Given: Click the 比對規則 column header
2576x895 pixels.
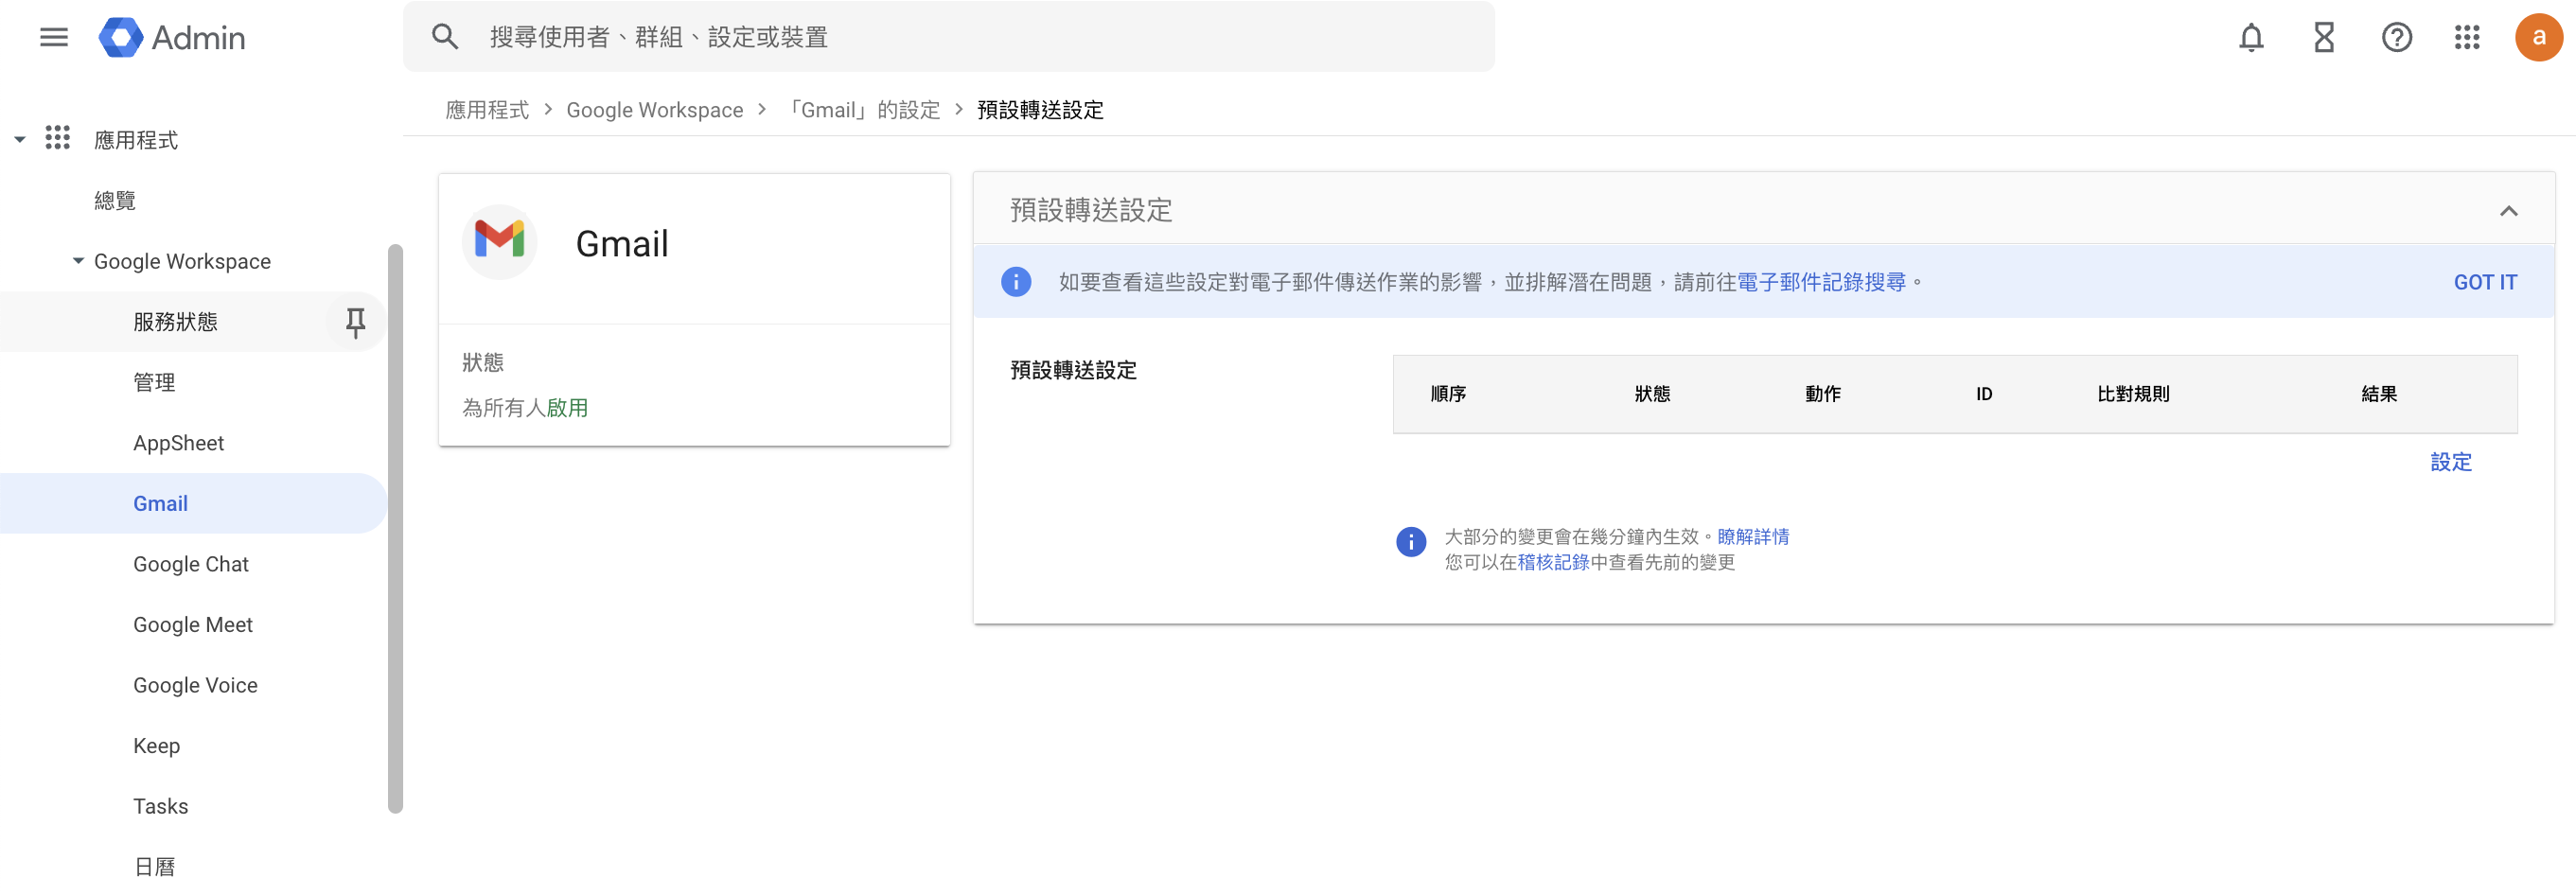Looking at the screenshot, I should (2133, 394).
